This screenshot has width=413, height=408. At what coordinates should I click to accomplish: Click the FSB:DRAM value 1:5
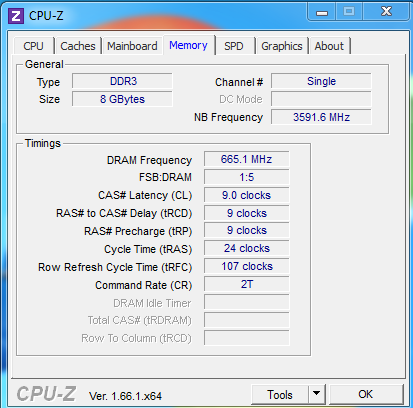click(247, 177)
